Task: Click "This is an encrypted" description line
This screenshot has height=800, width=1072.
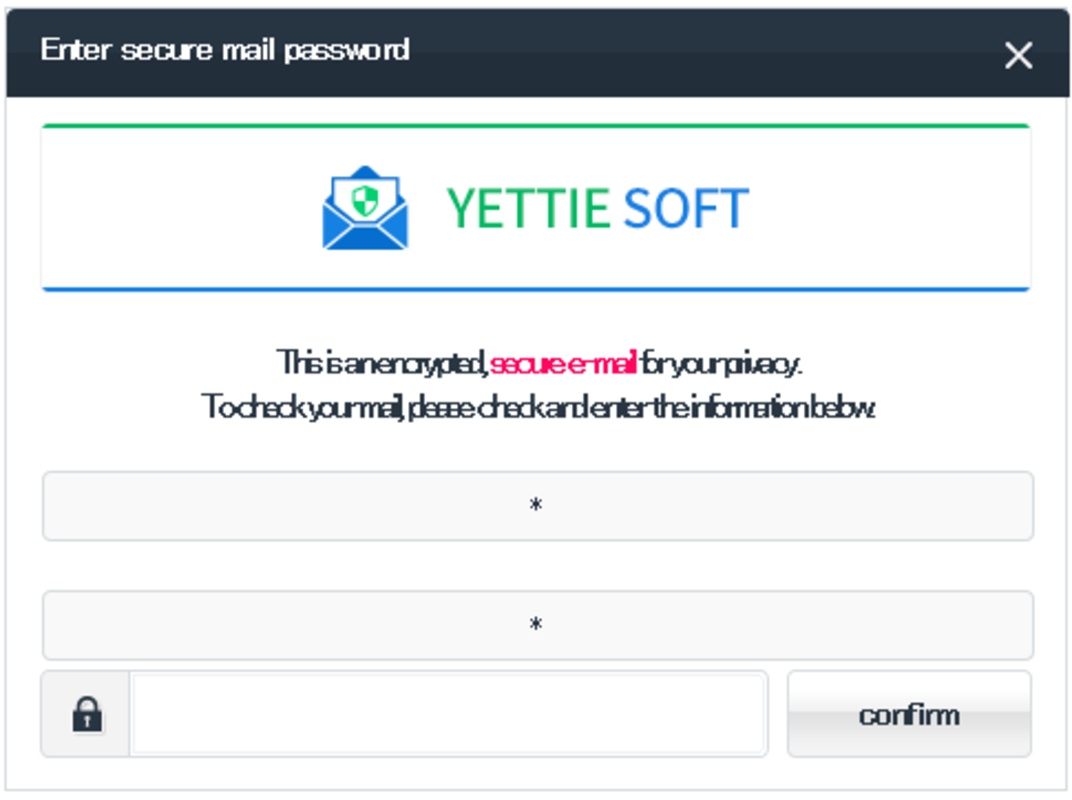Action: 384,363
